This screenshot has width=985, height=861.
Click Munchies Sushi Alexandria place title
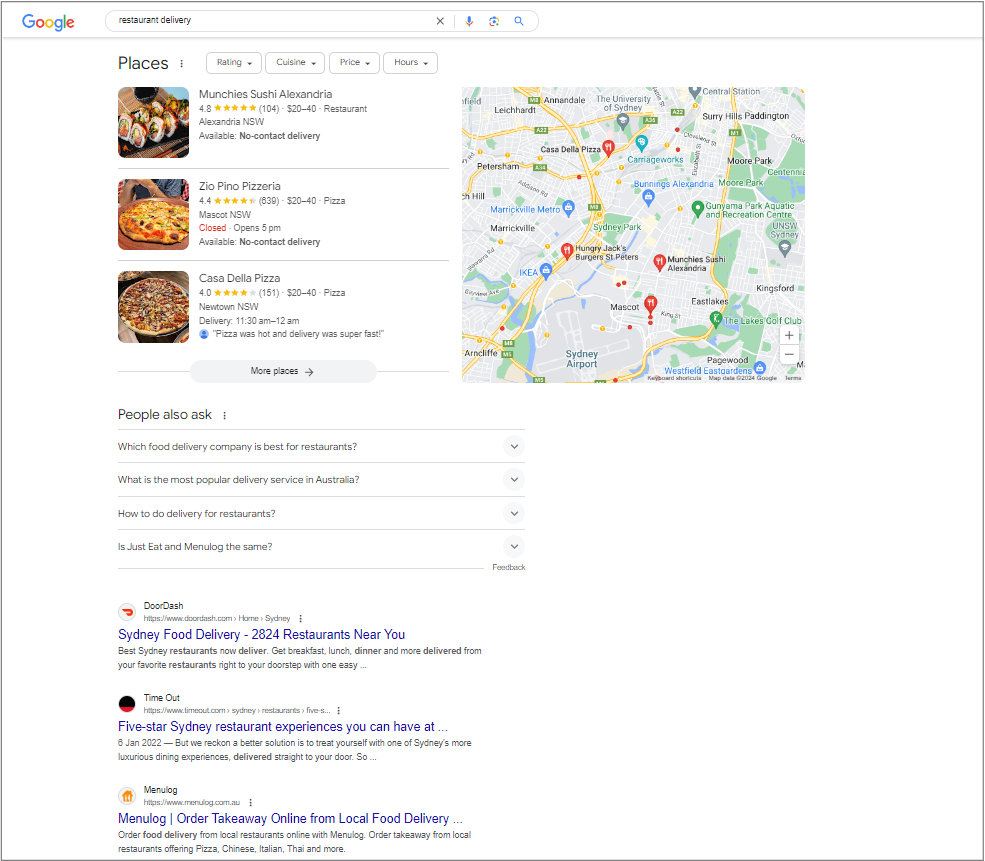click(x=266, y=94)
